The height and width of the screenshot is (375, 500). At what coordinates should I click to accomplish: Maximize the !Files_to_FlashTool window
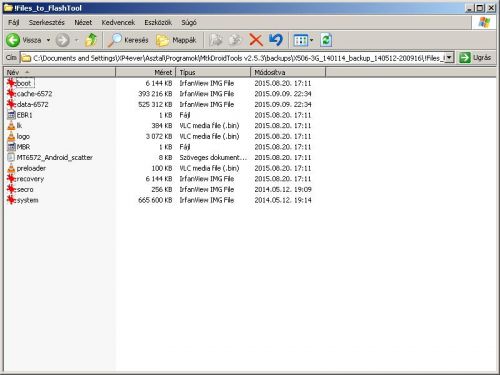tap(480, 8)
